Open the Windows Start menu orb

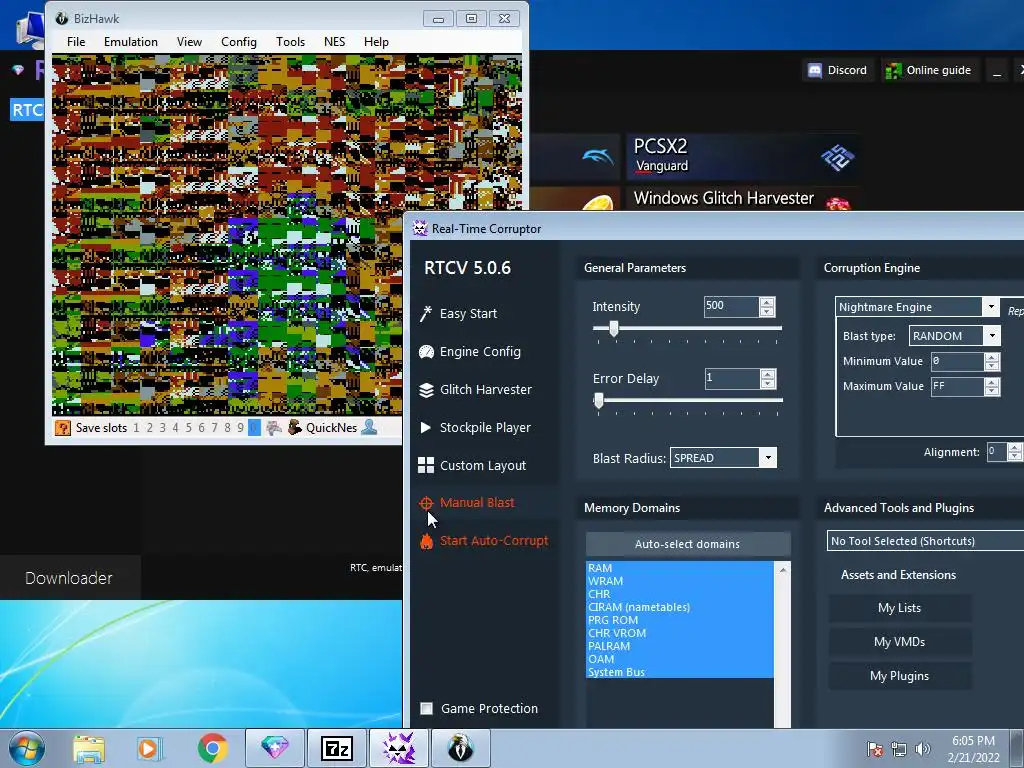(x=27, y=748)
